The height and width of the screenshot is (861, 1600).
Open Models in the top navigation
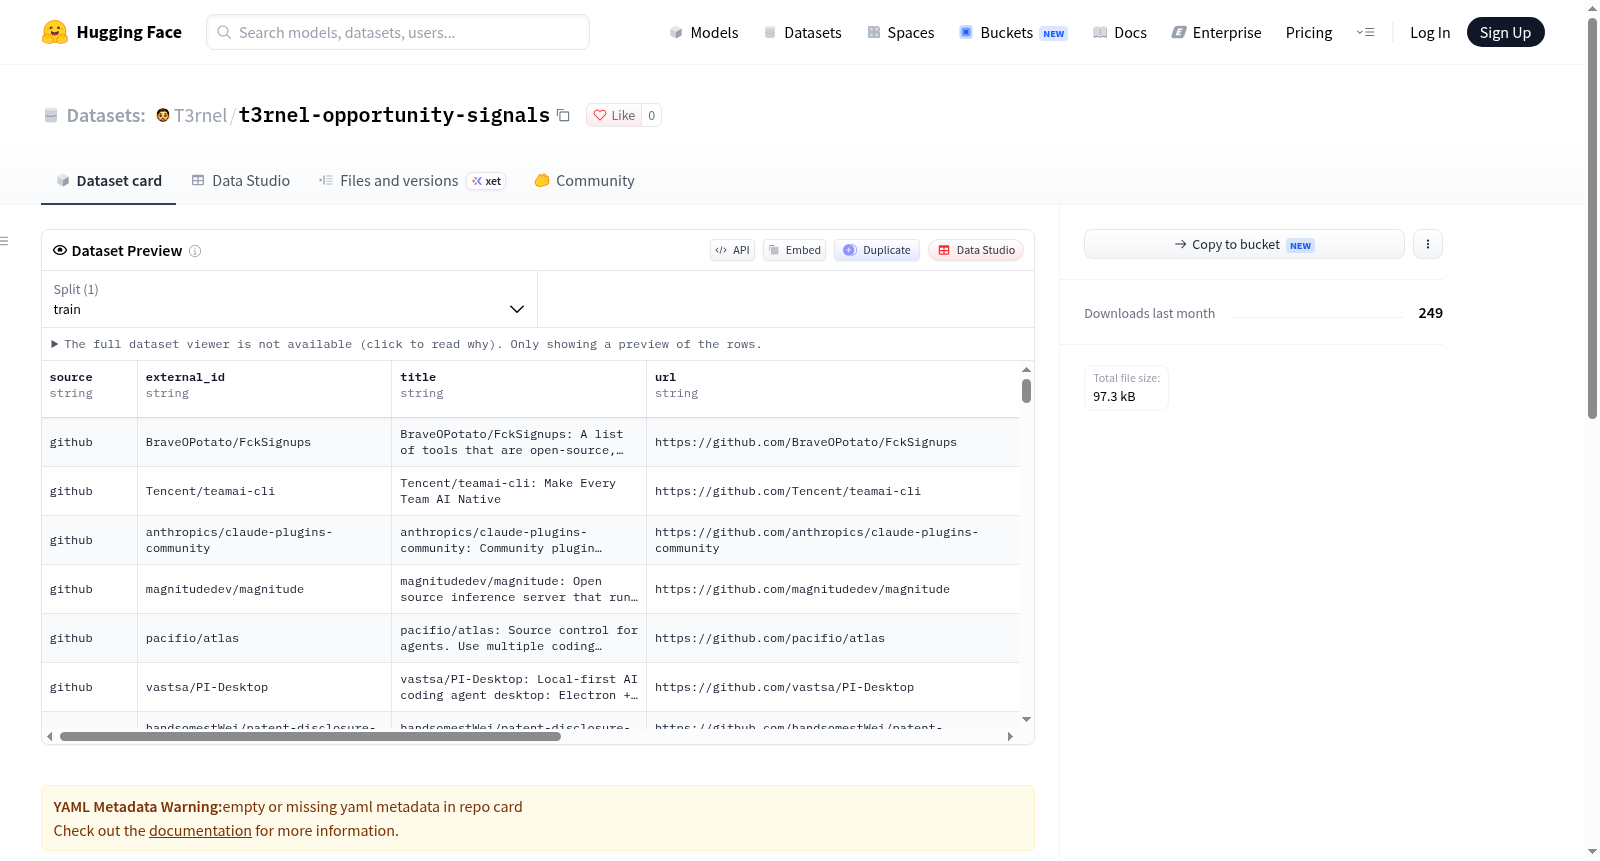click(x=704, y=32)
